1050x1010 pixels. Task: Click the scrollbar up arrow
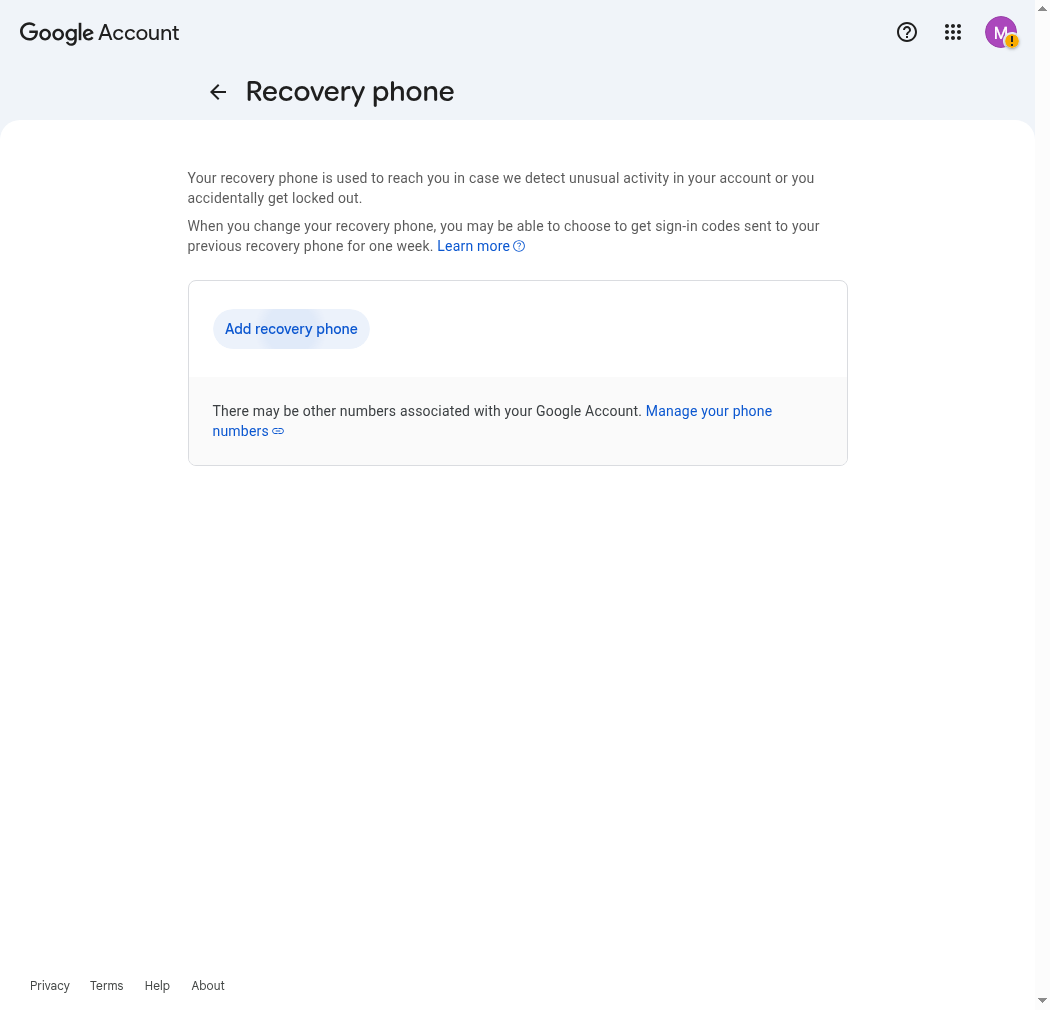pyautogui.click(x=1042, y=8)
